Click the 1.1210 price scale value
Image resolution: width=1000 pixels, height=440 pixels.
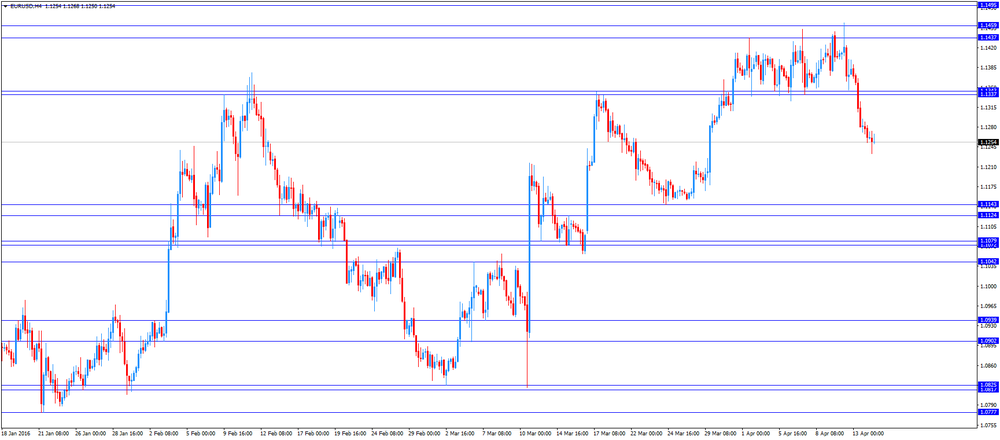point(987,167)
